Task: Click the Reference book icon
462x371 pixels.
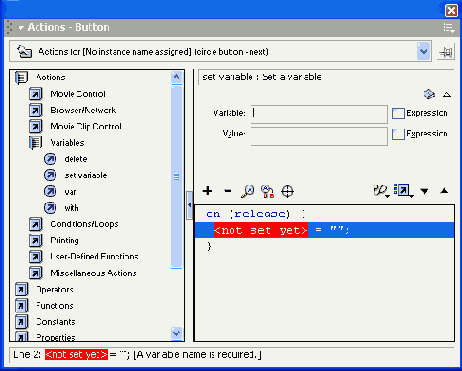Action: [429, 94]
